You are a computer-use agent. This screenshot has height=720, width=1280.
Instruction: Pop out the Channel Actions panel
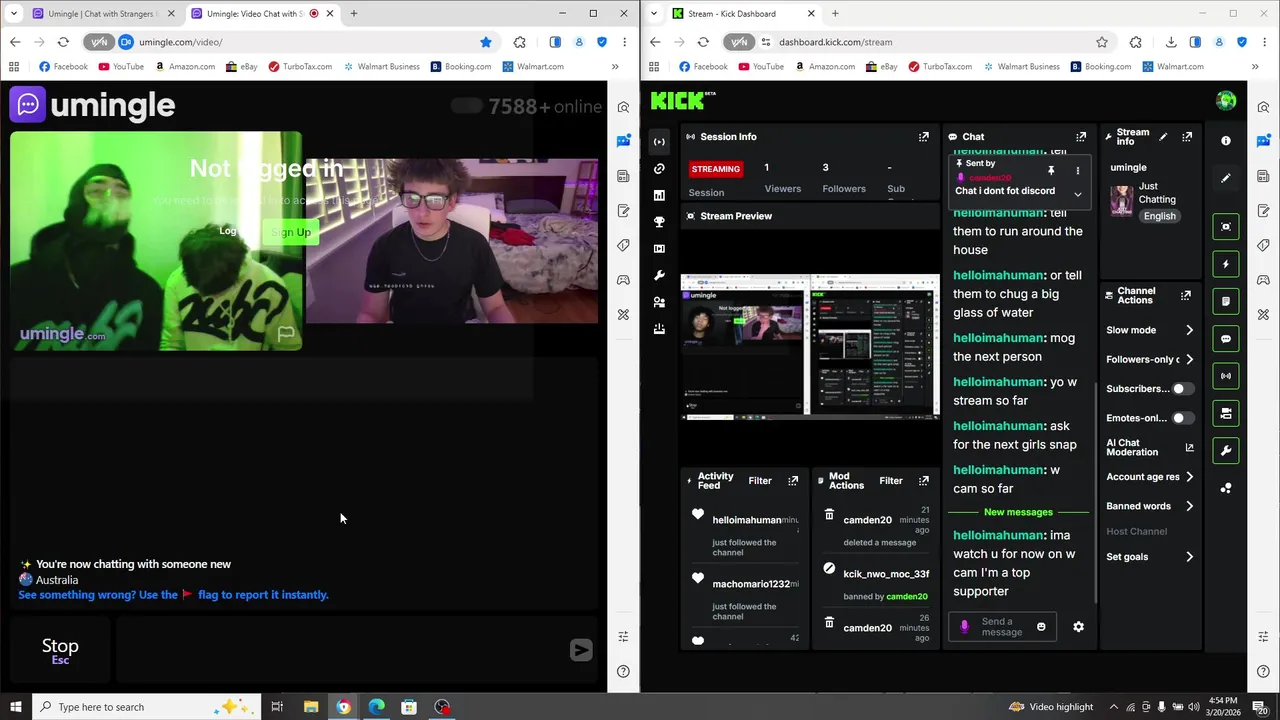pyautogui.click(x=1186, y=296)
